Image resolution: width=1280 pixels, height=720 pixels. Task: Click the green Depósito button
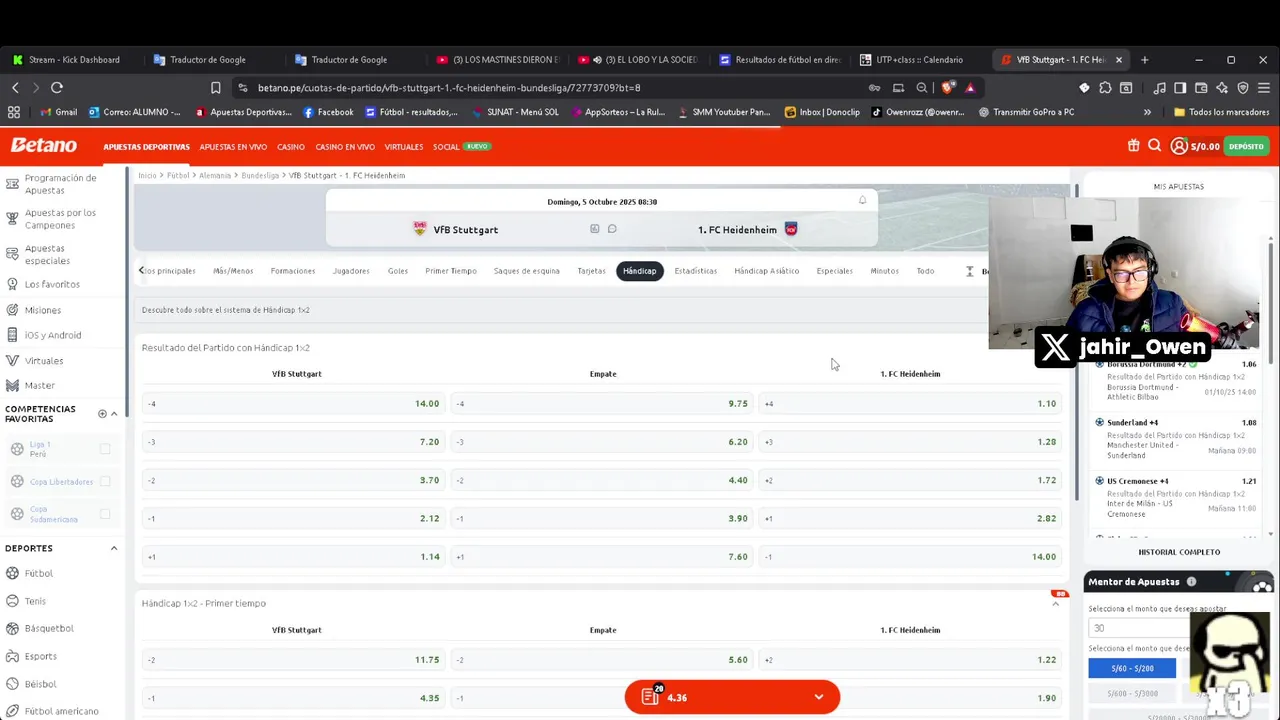[x=1246, y=146]
